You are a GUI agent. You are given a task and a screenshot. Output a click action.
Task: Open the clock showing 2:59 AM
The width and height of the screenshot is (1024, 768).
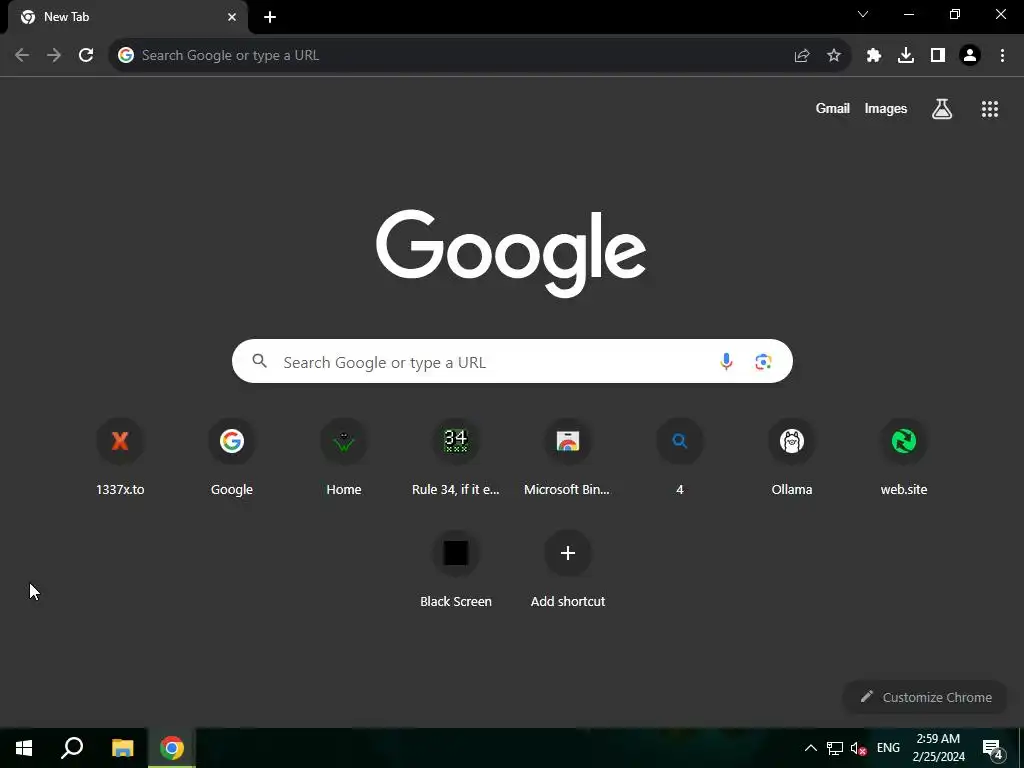pyautogui.click(x=938, y=748)
